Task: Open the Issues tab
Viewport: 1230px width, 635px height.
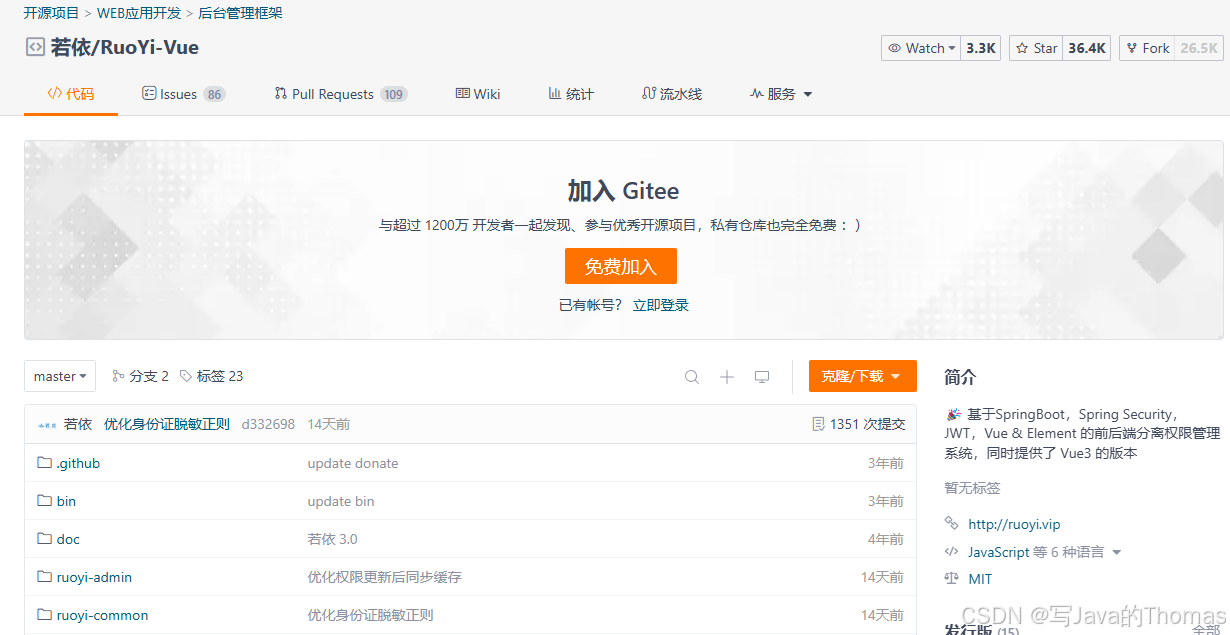Action: pyautogui.click(x=184, y=94)
